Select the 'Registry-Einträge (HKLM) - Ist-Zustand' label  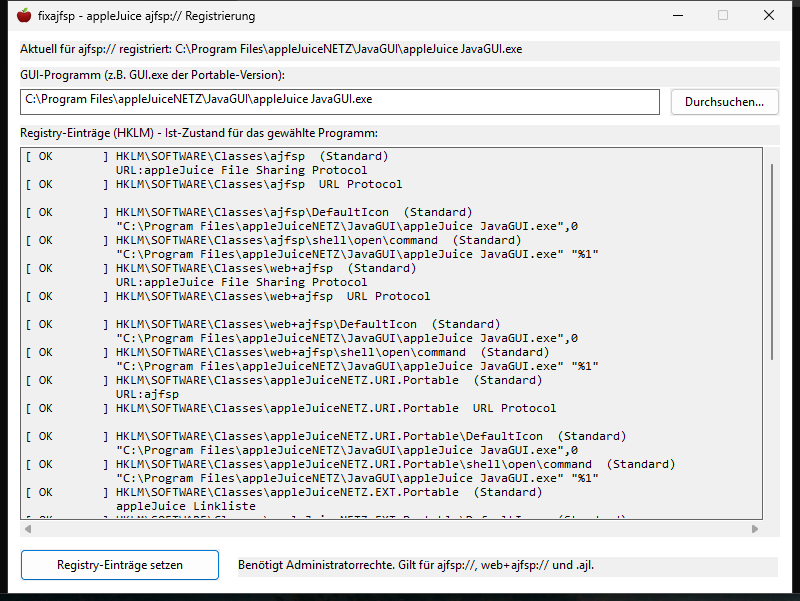199,133
